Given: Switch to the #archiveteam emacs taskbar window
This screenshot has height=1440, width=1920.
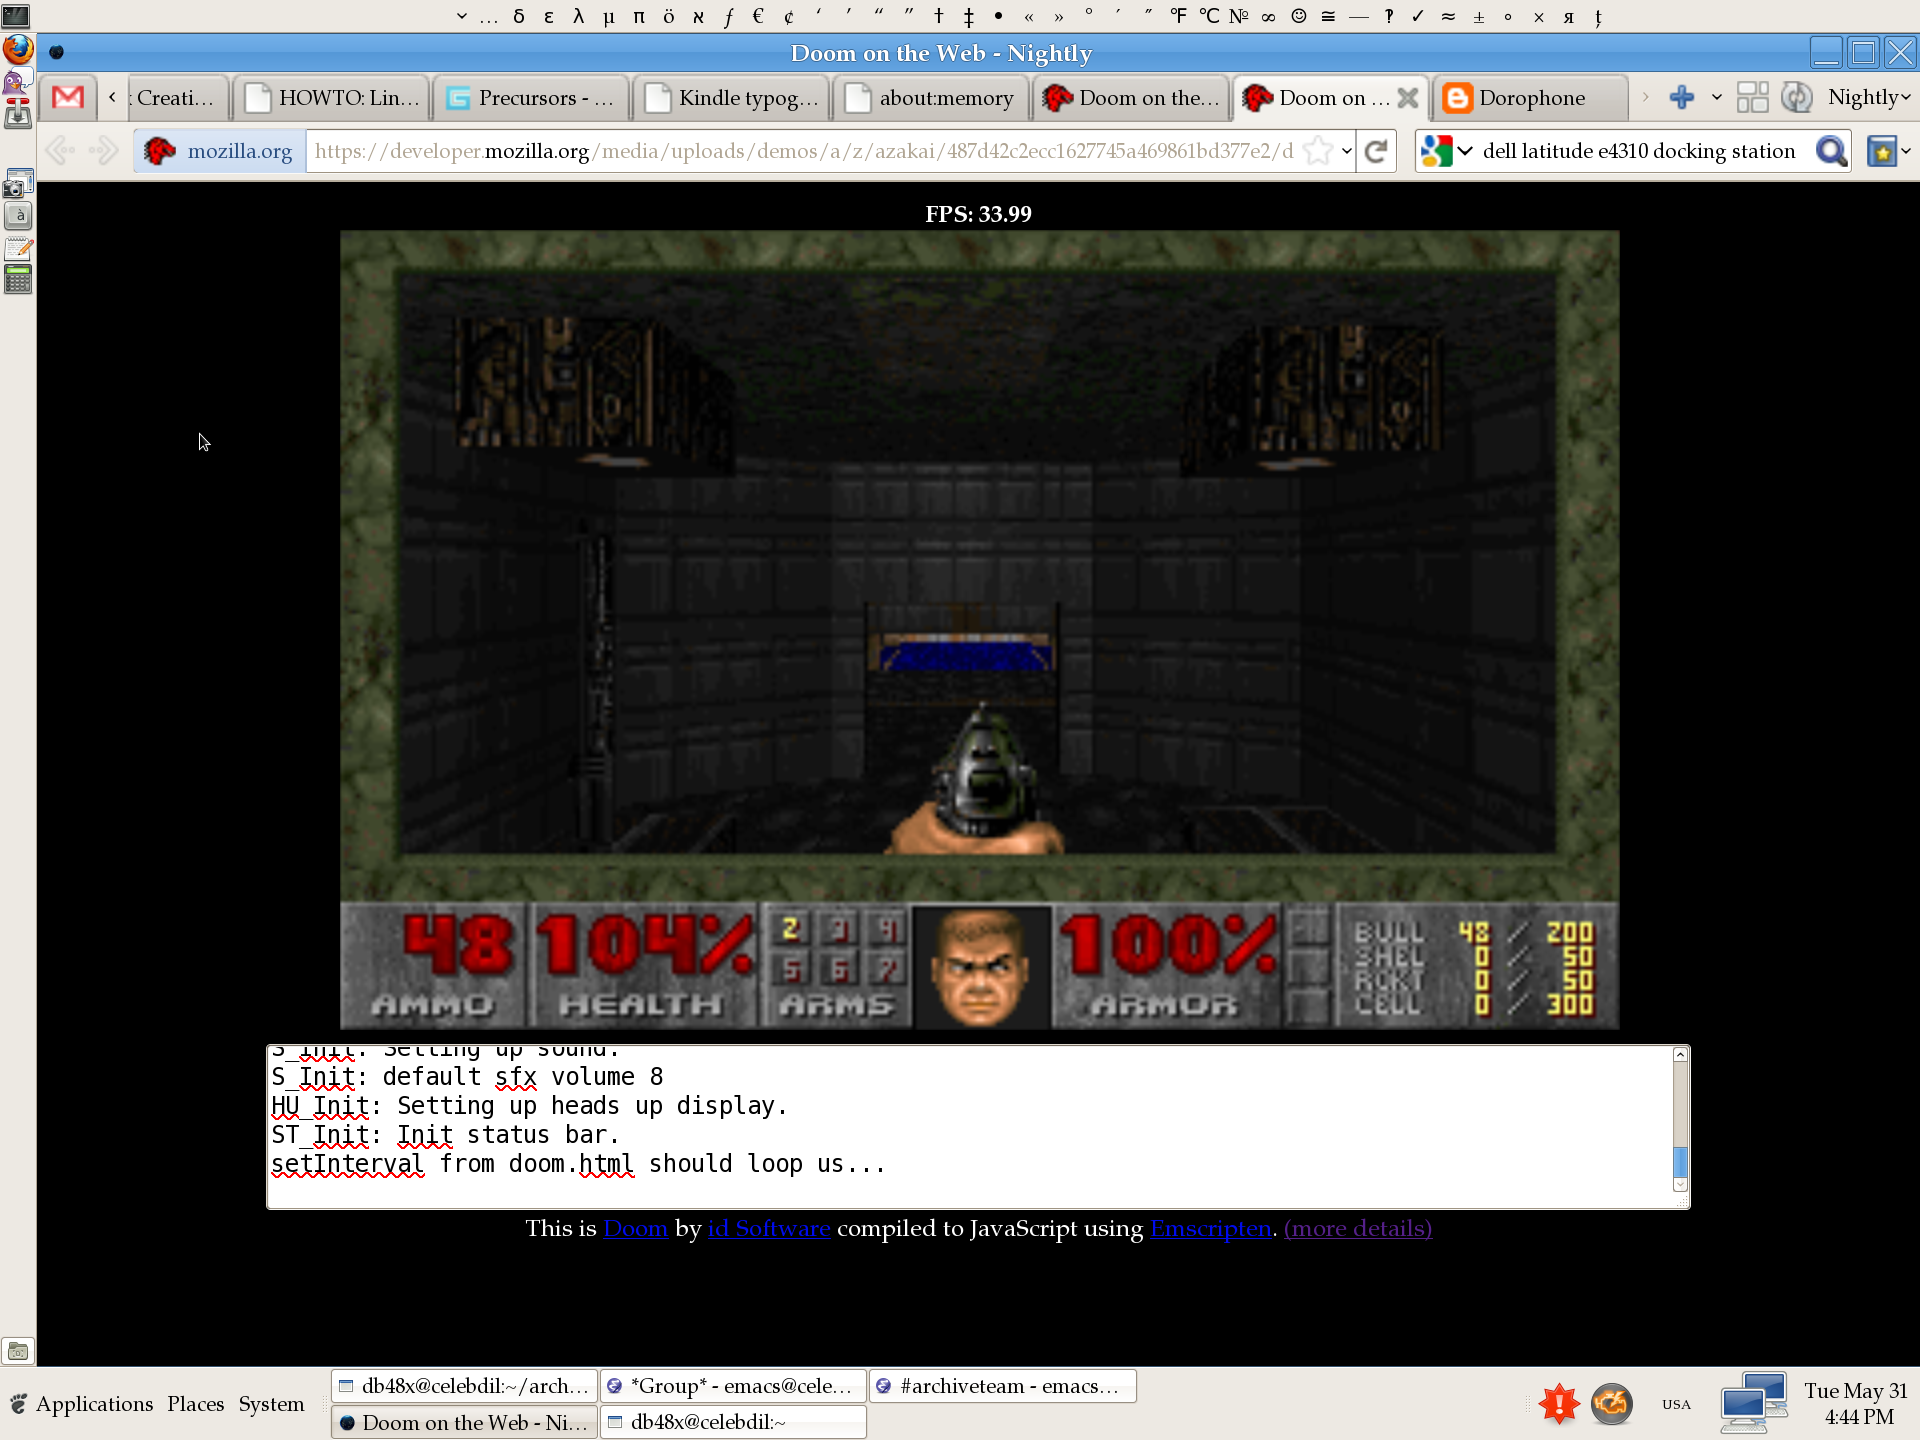Looking at the screenshot, I should 1002,1385.
